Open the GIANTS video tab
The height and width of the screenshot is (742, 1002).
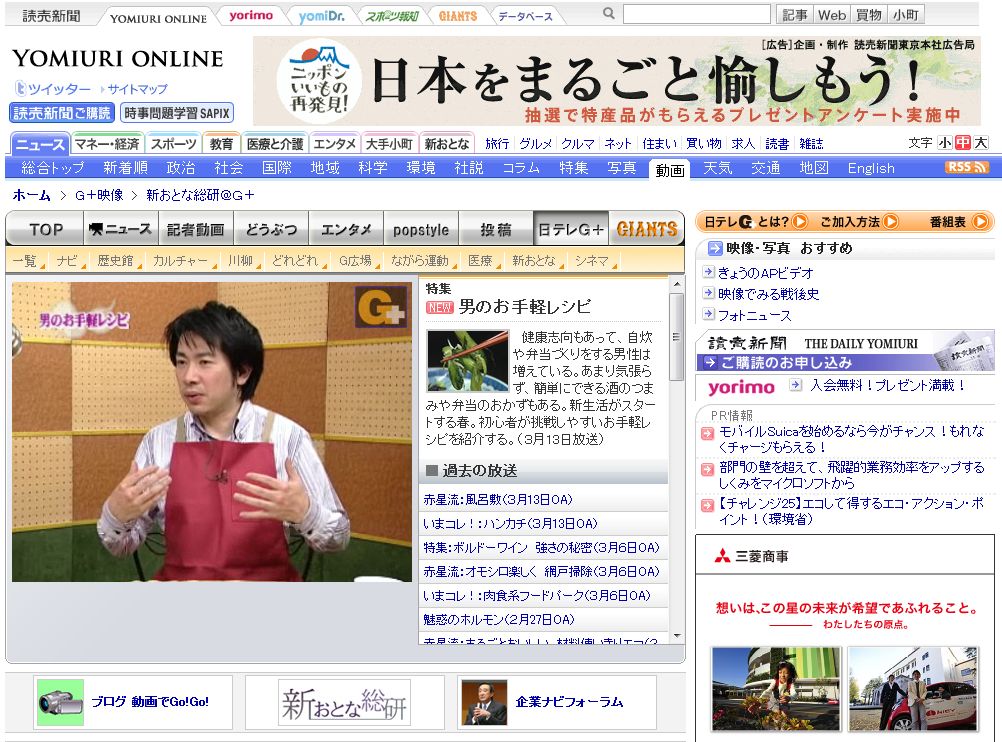[647, 229]
